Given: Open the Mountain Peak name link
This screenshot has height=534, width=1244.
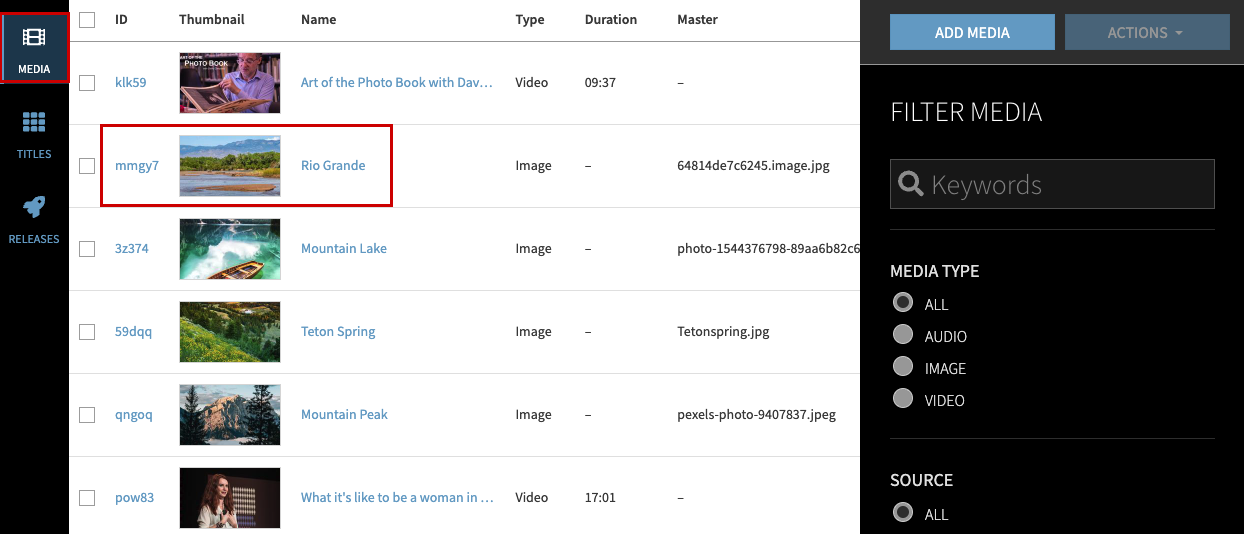Looking at the screenshot, I should (344, 414).
